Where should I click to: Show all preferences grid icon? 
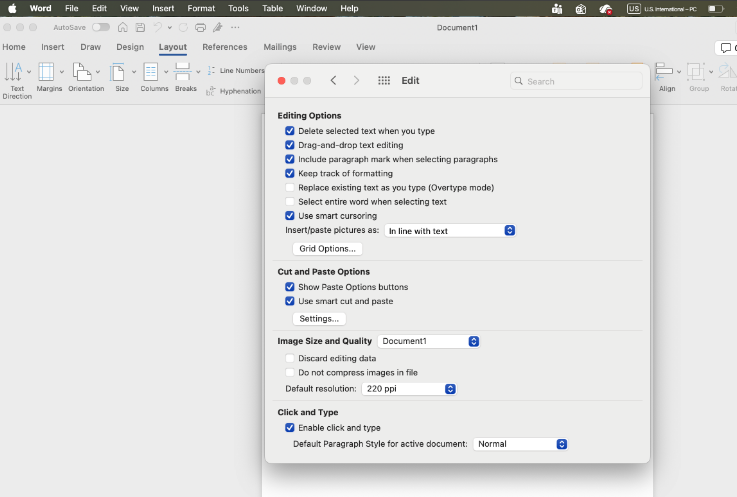[384, 80]
